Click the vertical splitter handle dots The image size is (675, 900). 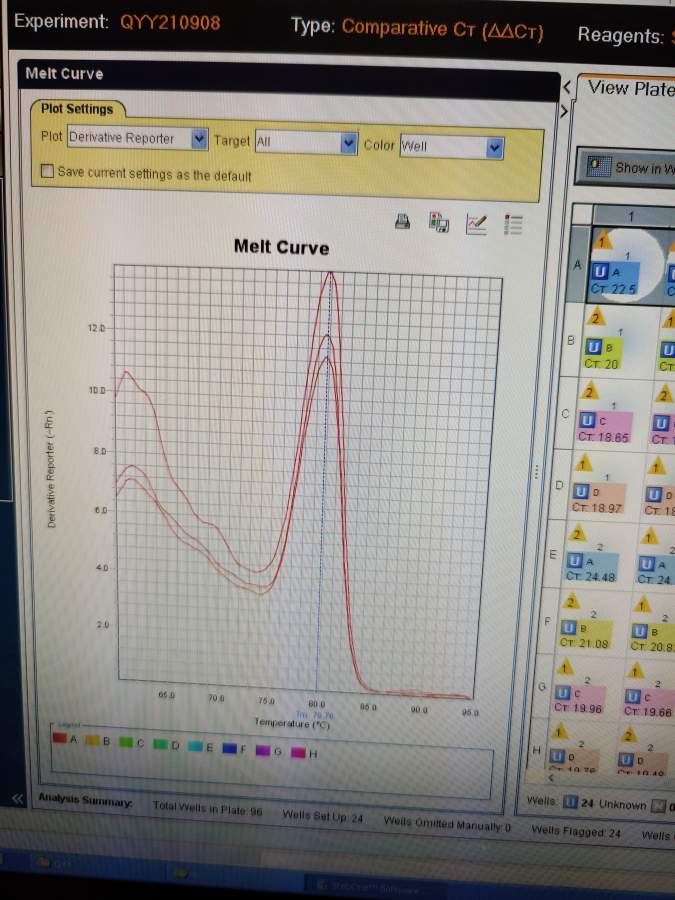[537, 471]
